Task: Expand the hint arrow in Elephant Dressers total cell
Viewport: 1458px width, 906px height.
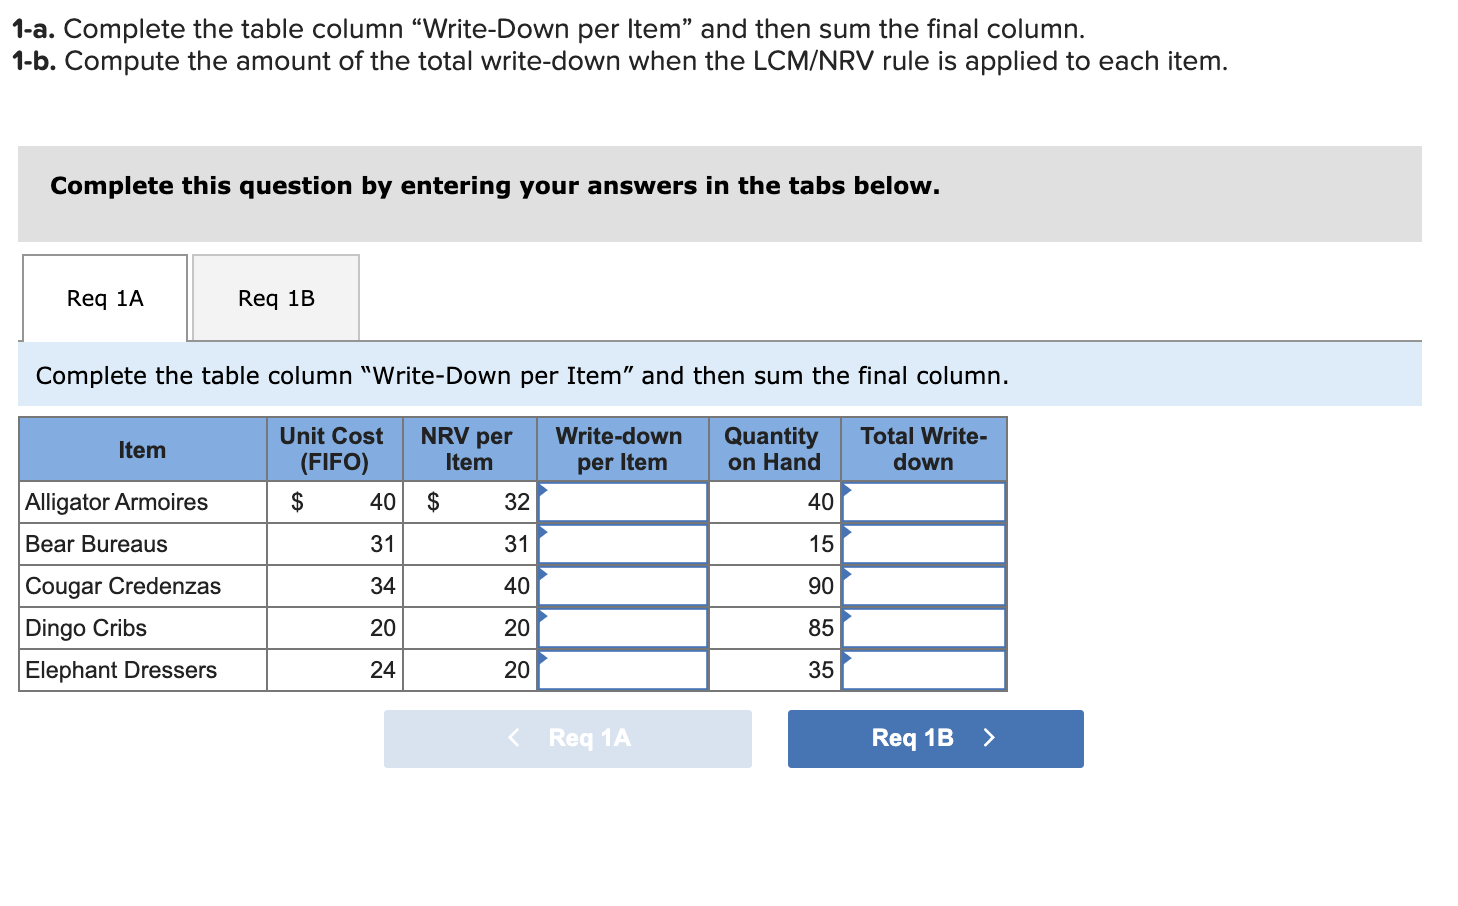Action: pos(847,658)
